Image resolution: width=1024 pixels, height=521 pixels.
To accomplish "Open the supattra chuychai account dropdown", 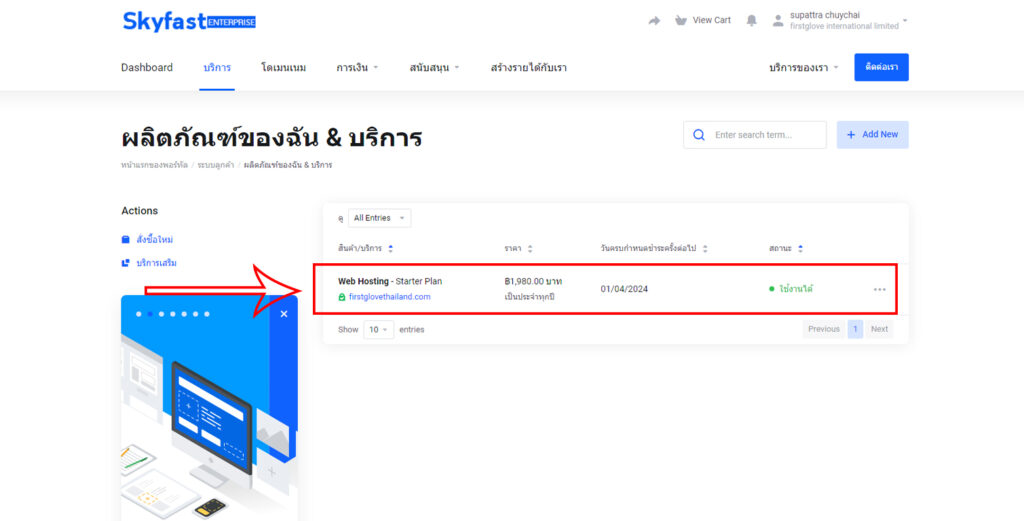I will click(839, 21).
